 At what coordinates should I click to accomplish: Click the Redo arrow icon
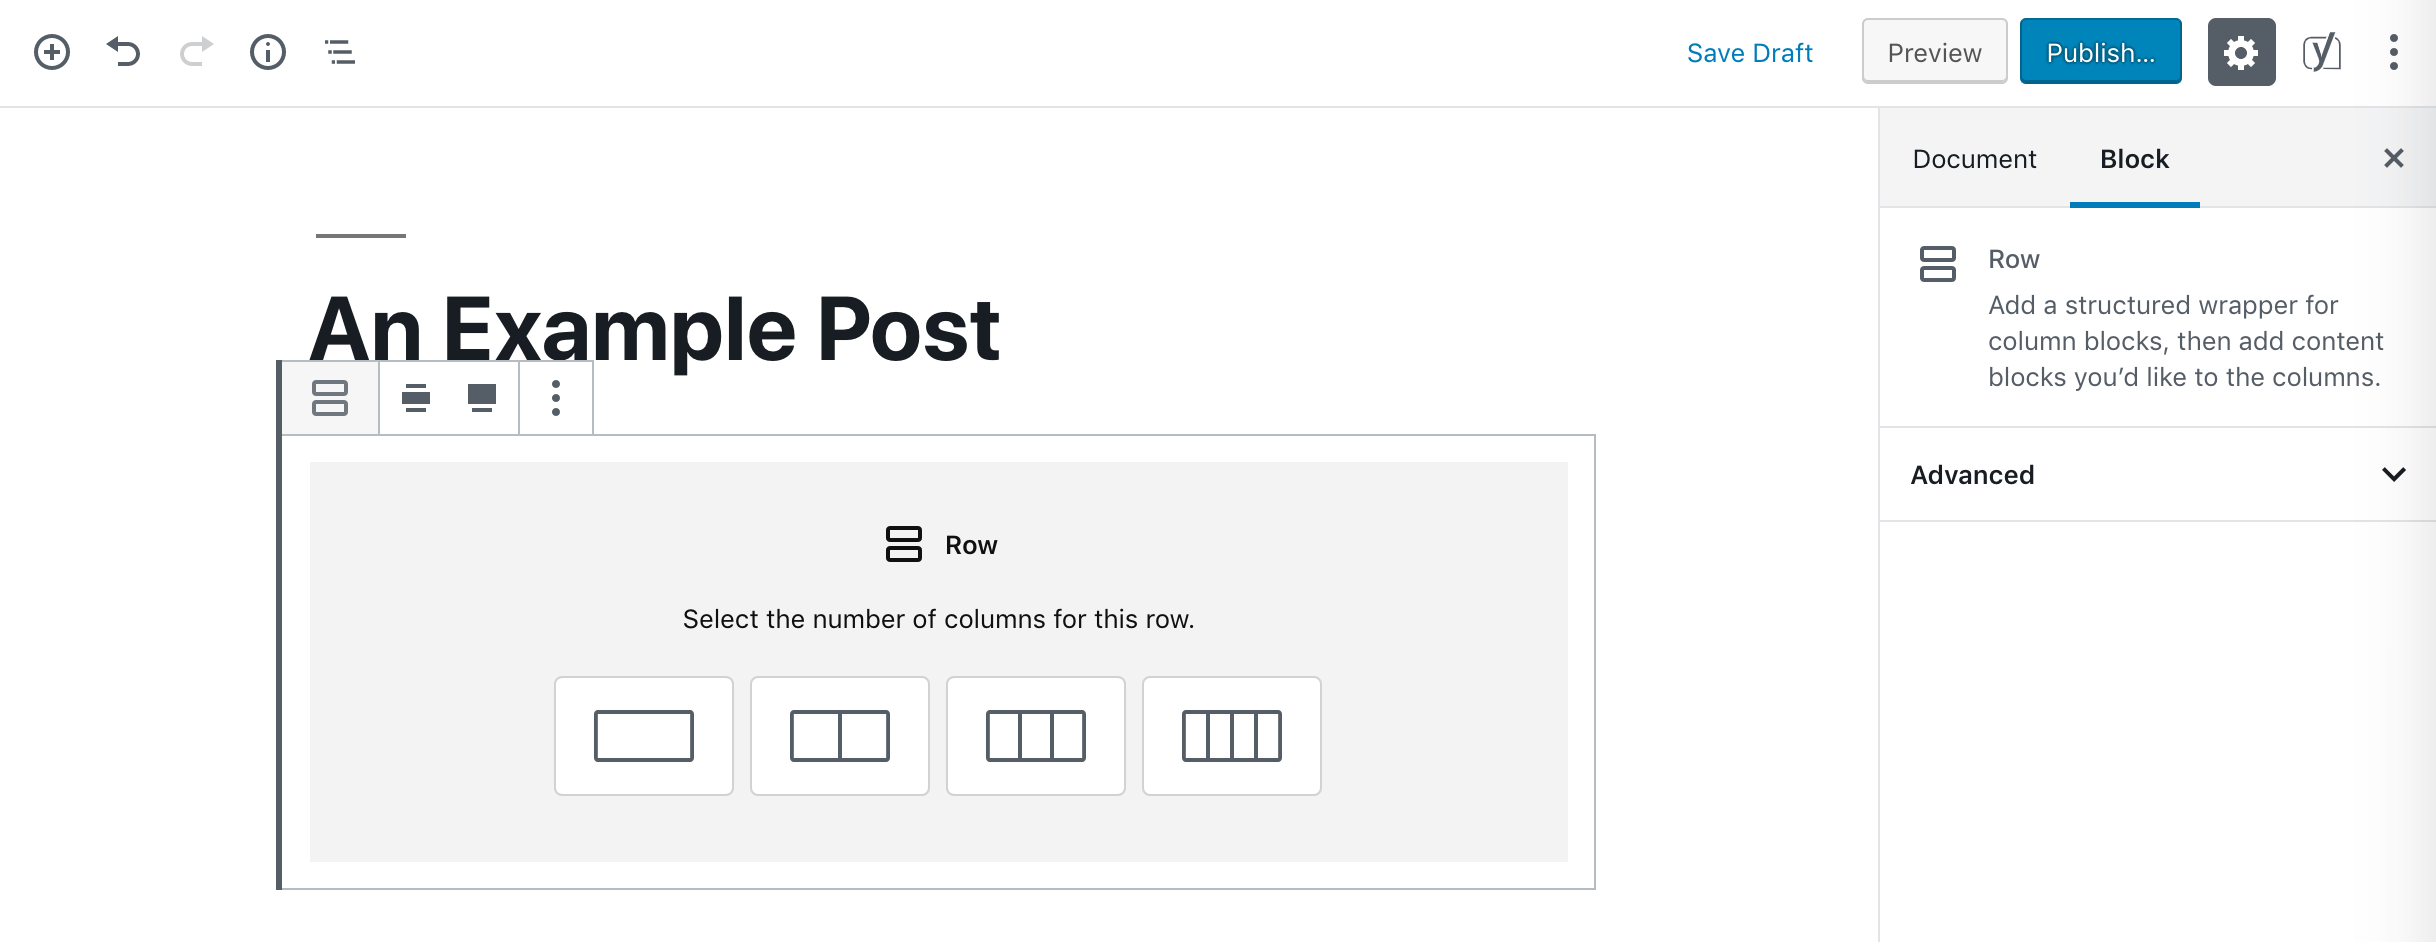click(x=196, y=52)
